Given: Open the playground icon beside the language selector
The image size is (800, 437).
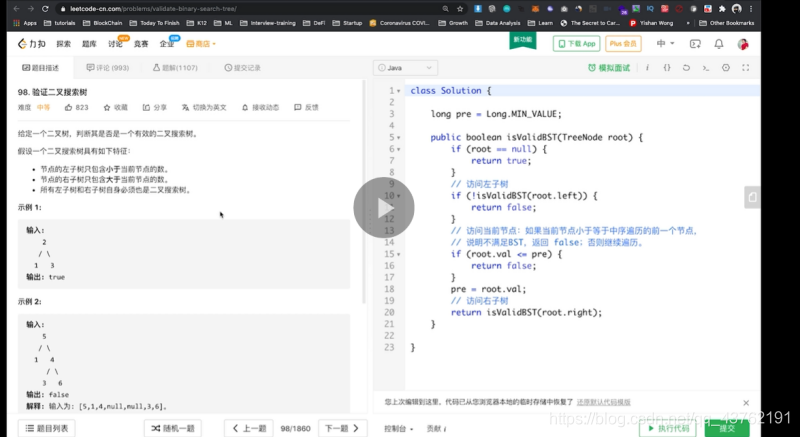Looking at the screenshot, I should coord(695,44).
